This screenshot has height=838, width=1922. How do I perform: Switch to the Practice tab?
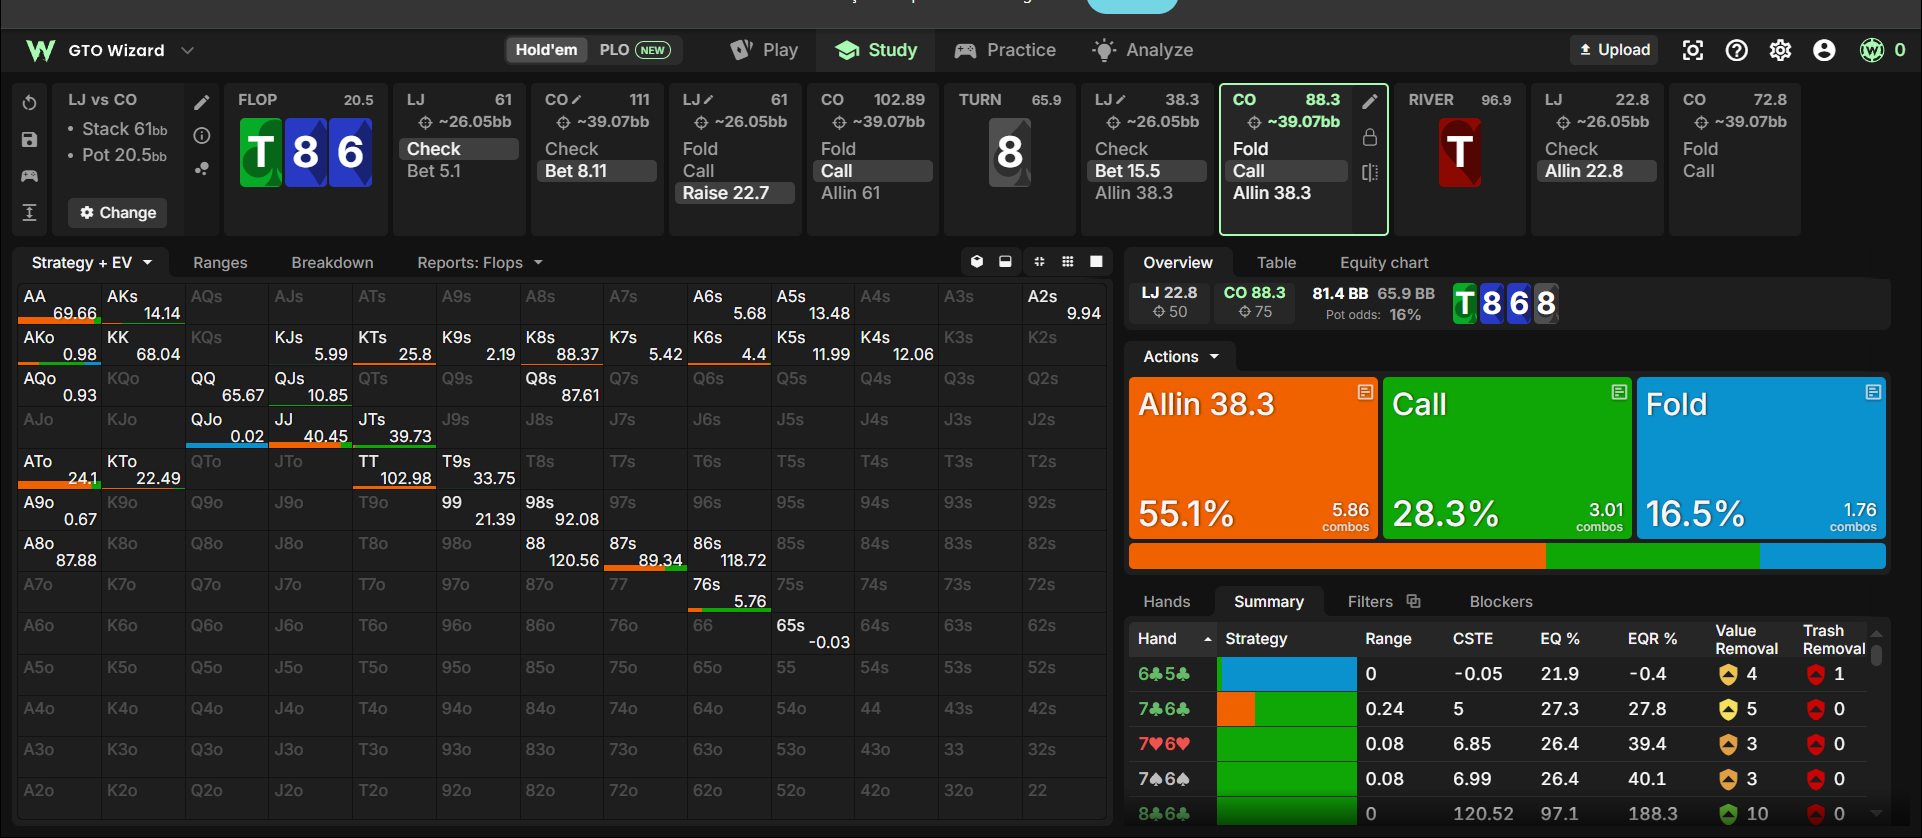1004,50
